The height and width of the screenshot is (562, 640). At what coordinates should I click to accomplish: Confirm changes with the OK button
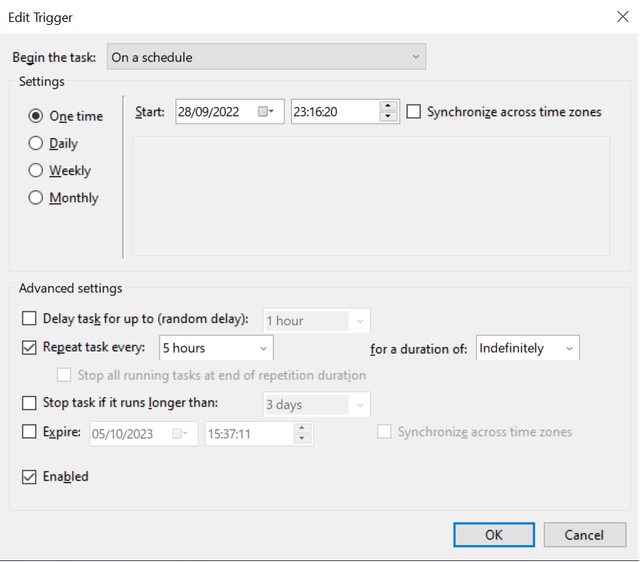(x=494, y=535)
